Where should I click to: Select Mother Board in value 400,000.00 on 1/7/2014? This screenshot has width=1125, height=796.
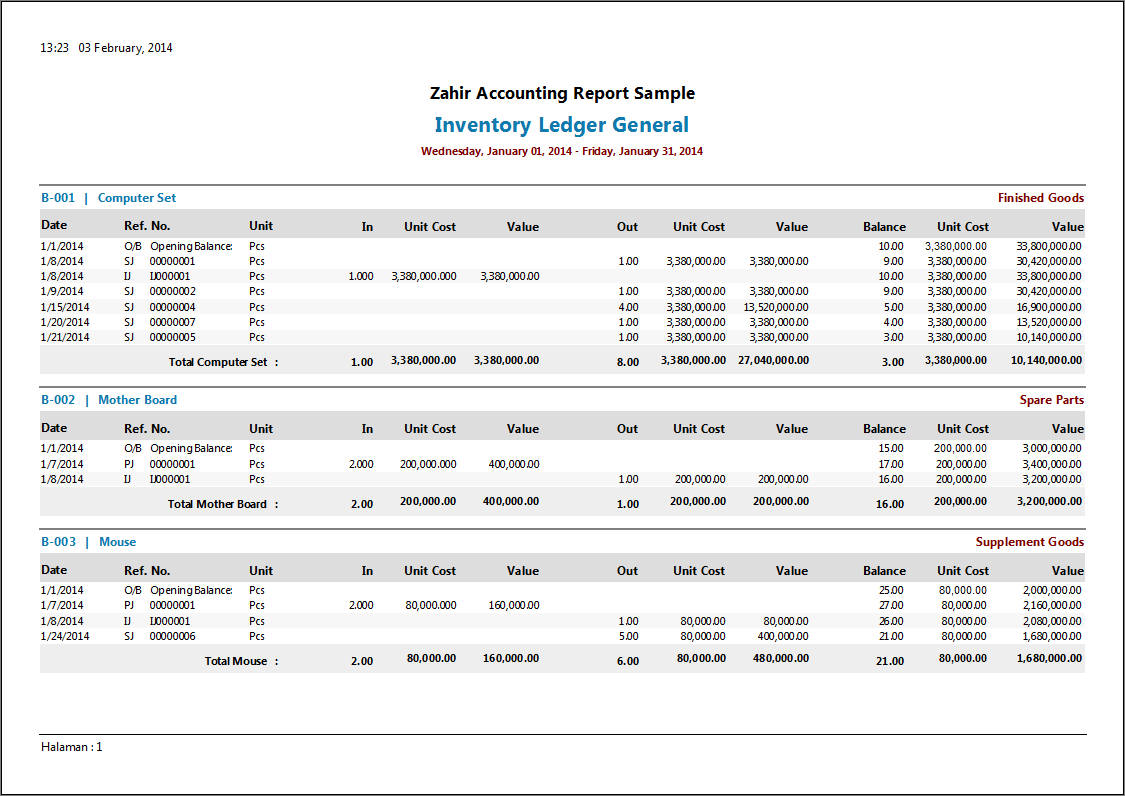tap(514, 464)
